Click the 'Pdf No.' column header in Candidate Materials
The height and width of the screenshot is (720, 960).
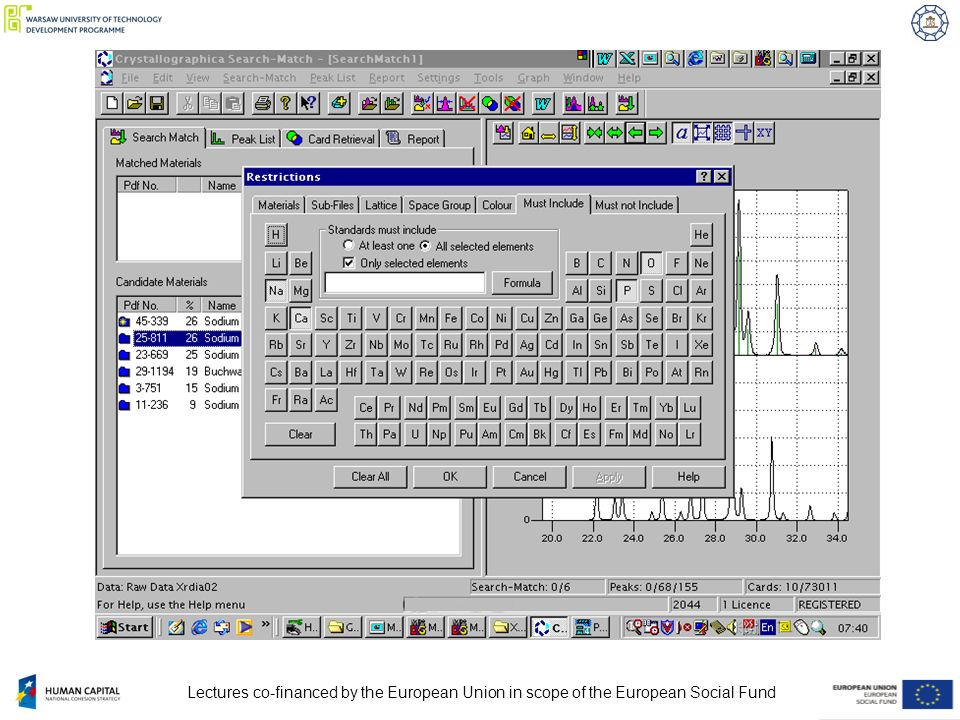point(147,305)
